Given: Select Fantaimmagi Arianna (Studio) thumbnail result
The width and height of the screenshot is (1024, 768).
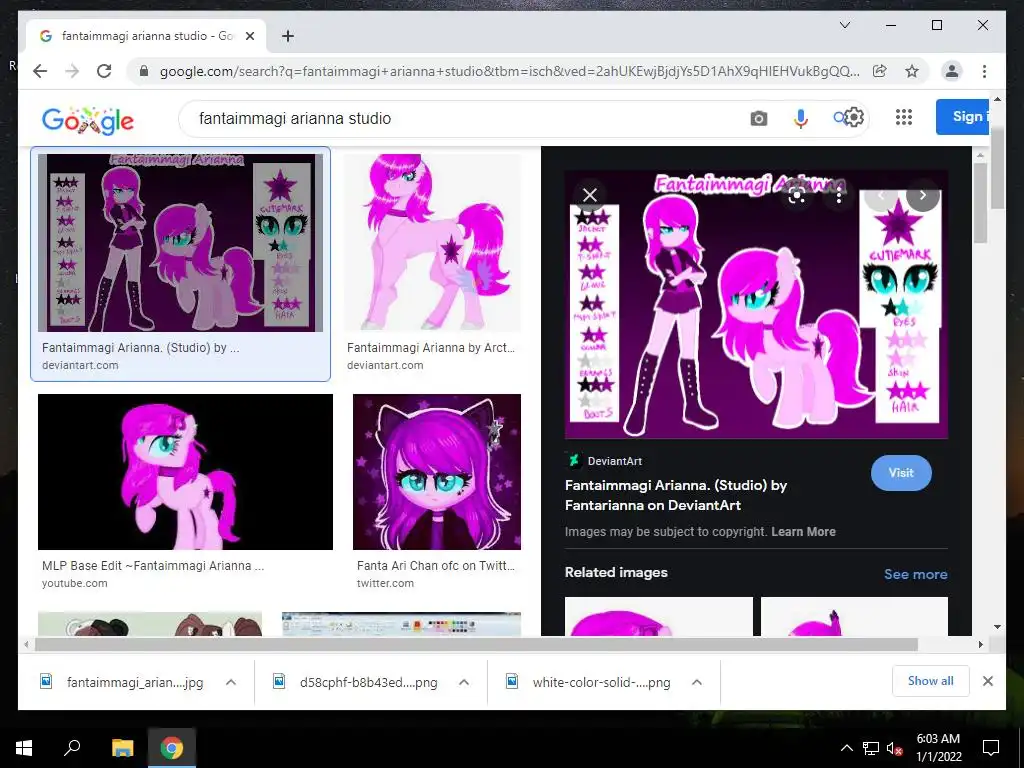Looking at the screenshot, I should tap(180, 243).
